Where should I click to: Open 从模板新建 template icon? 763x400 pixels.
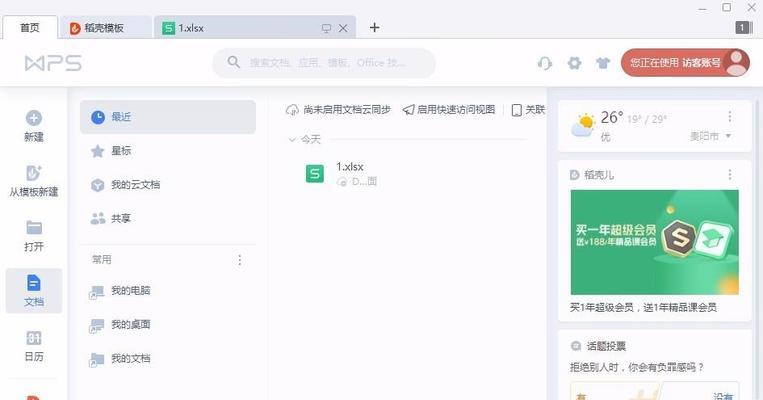pyautogui.click(x=34, y=173)
